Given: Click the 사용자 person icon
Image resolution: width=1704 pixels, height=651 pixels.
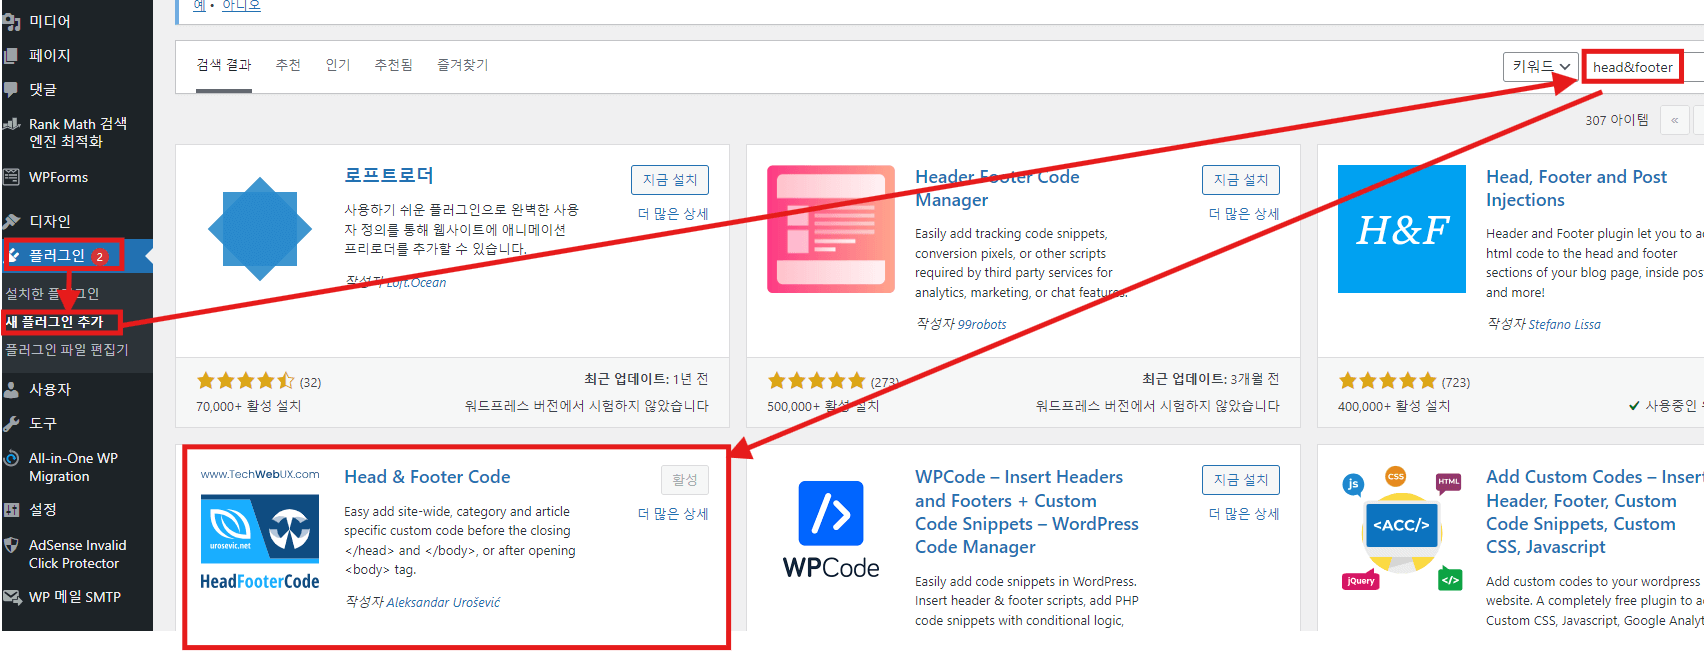Looking at the screenshot, I should coord(12,389).
